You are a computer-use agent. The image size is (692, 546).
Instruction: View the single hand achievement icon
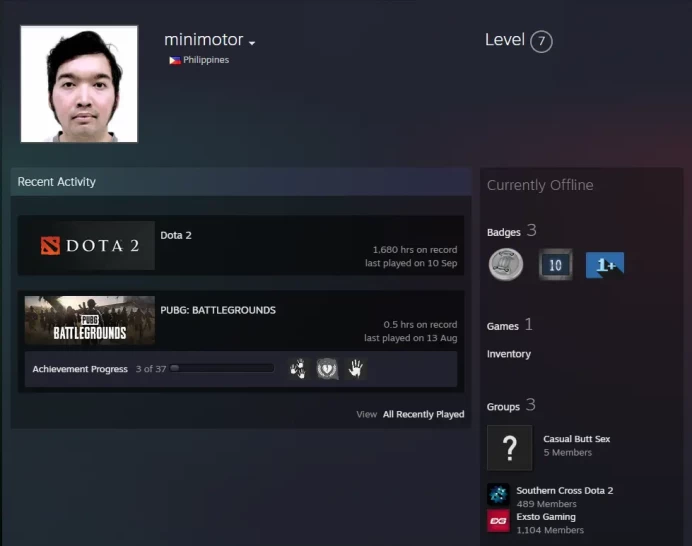356,369
